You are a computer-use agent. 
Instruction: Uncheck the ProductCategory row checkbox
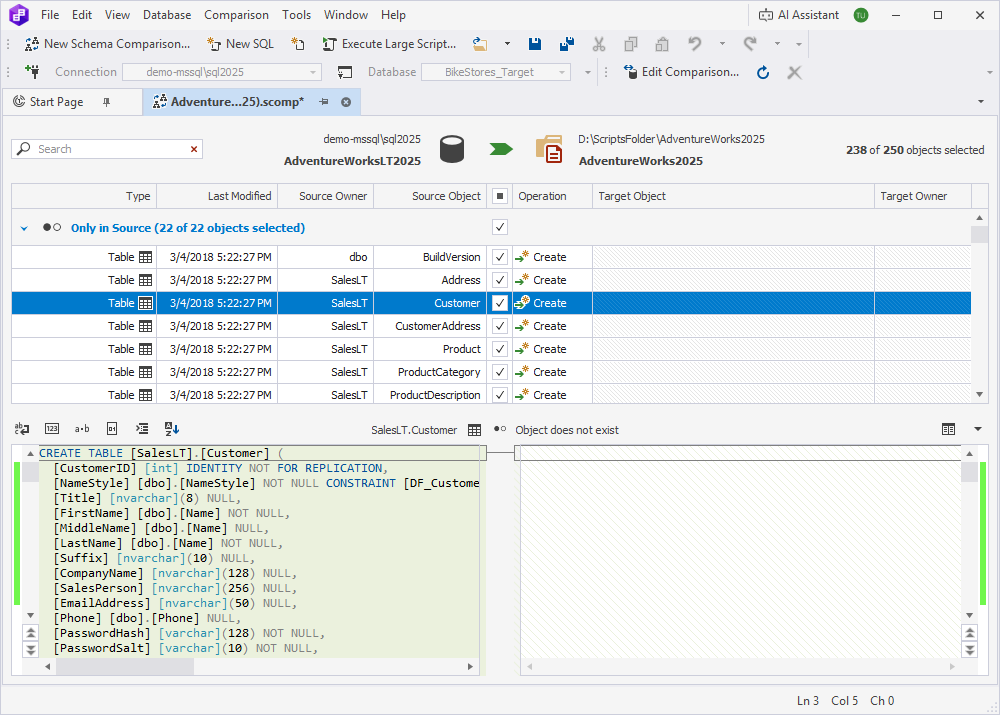500,372
